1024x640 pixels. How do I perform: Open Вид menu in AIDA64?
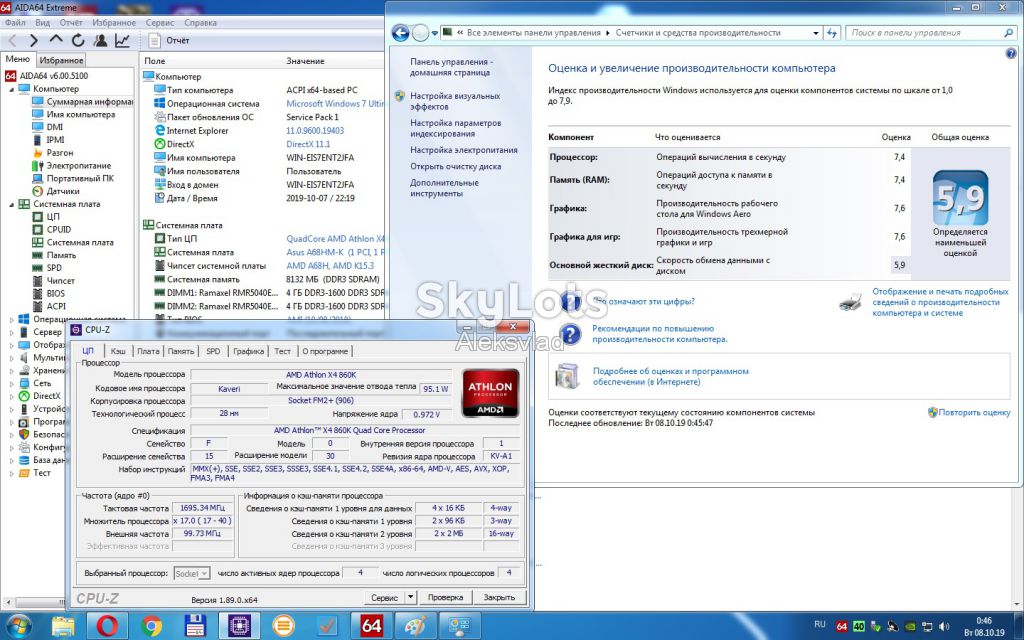click(x=42, y=22)
